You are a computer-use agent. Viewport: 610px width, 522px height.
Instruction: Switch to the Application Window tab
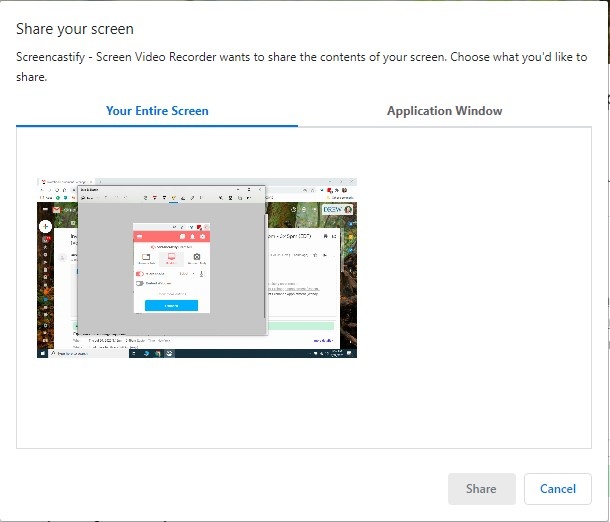tap(445, 111)
